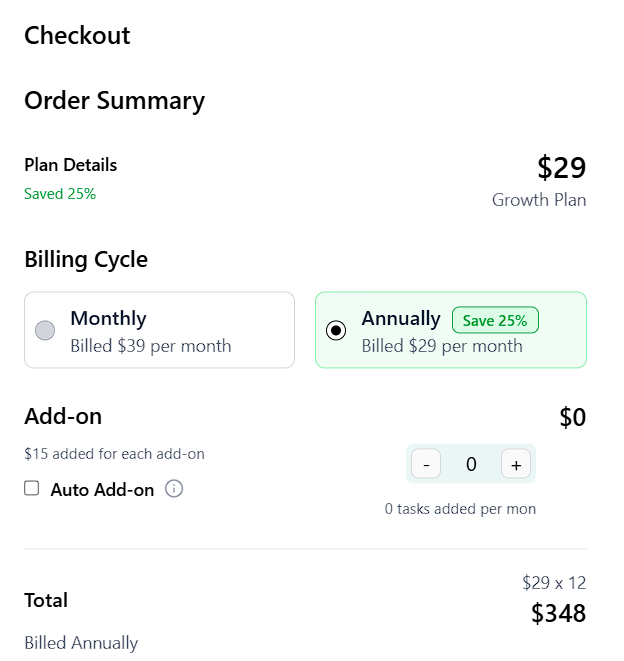Image resolution: width=624 pixels, height=661 pixels.
Task: Click the Growth Plan label
Action: (539, 200)
